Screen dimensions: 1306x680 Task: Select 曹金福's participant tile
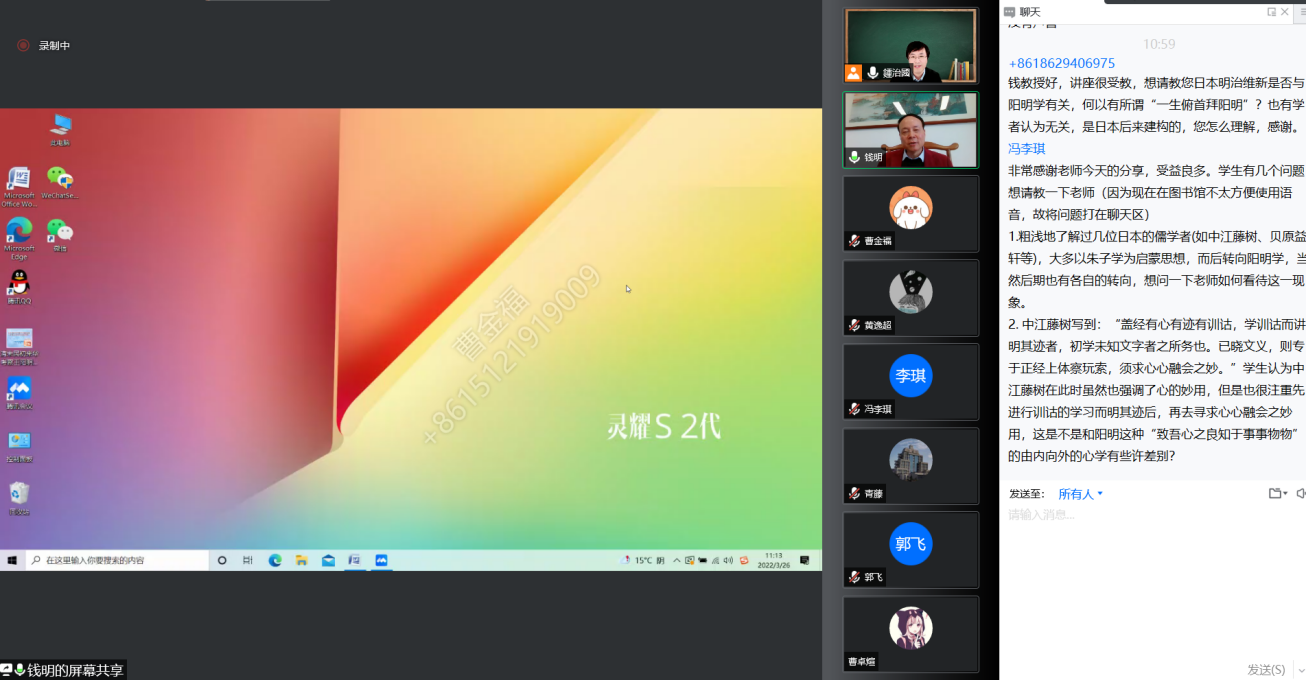(x=910, y=213)
